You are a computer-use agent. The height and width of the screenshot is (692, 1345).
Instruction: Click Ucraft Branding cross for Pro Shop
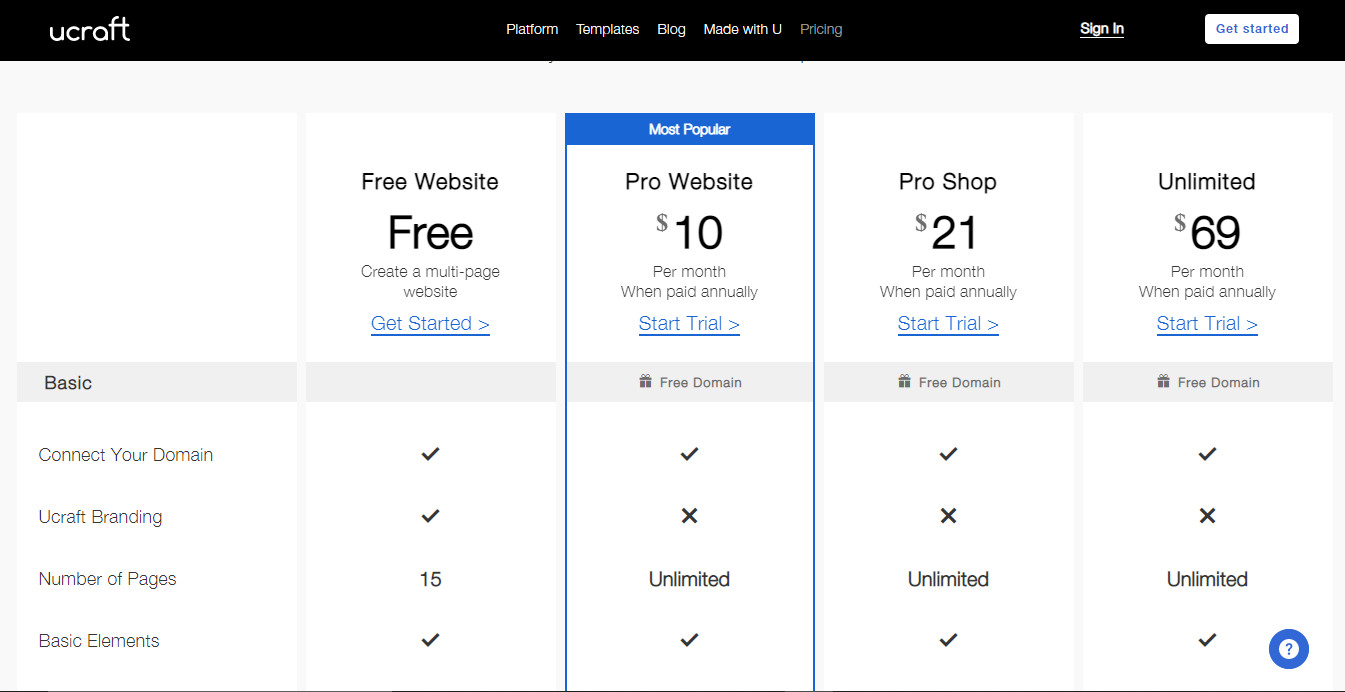pyautogui.click(x=948, y=516)
